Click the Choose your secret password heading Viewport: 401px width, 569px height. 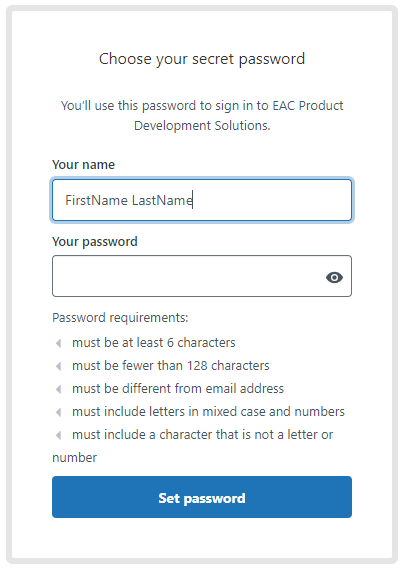[202, 59]
